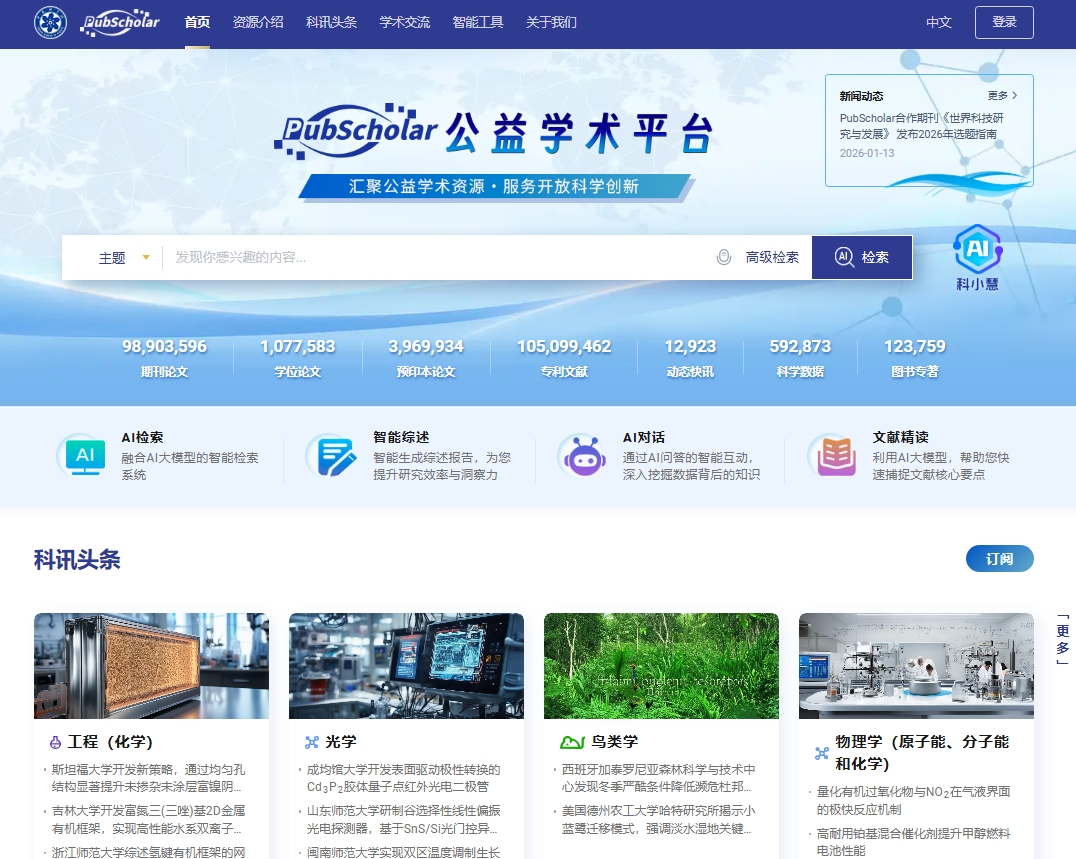Click the 登录 login button

(x=1003, y=21)
